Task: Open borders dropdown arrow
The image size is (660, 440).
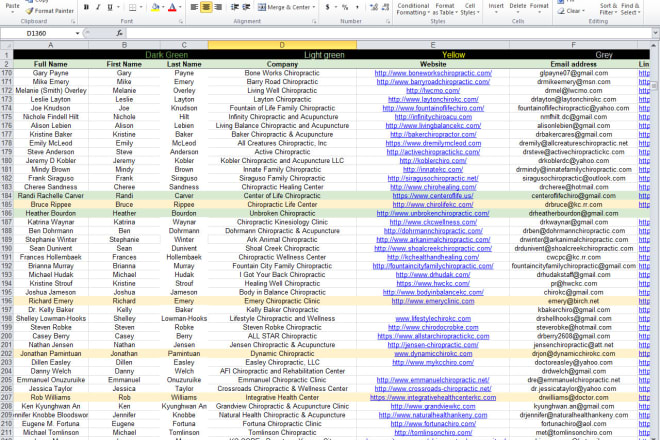Action: 141,7
